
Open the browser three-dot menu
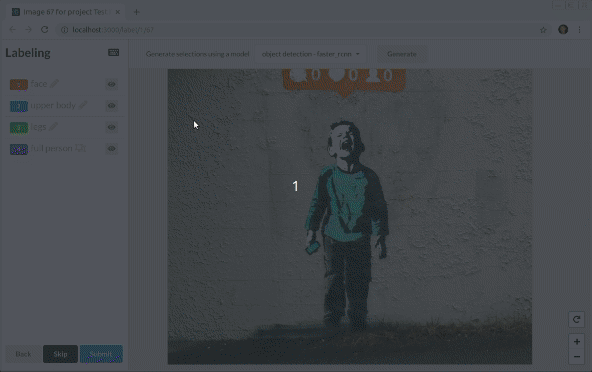click(x=579, y=29)
